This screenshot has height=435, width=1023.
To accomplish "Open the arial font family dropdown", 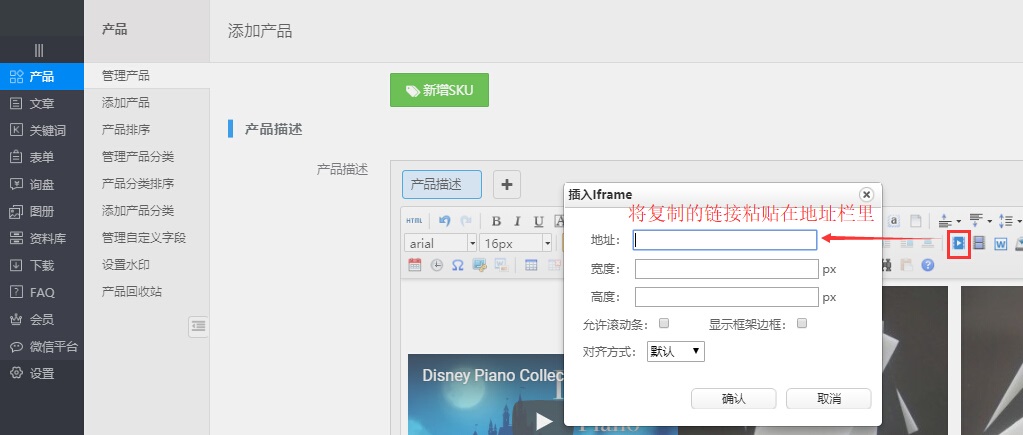I will pyautogui.click(x=440, y=243).
